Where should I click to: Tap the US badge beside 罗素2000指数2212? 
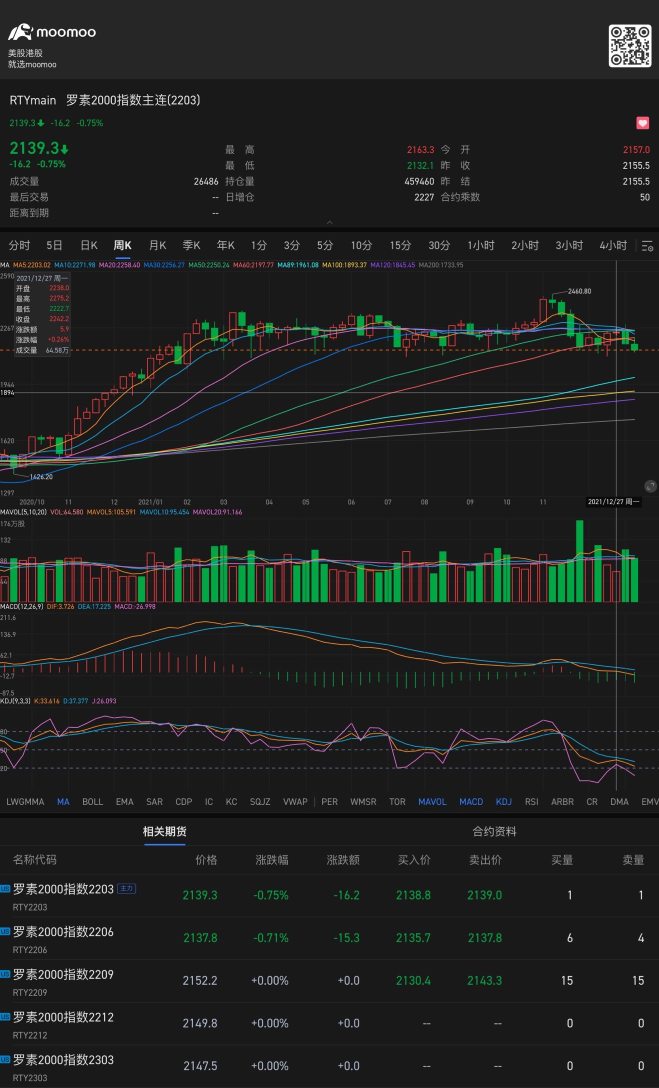[5, 1017]
